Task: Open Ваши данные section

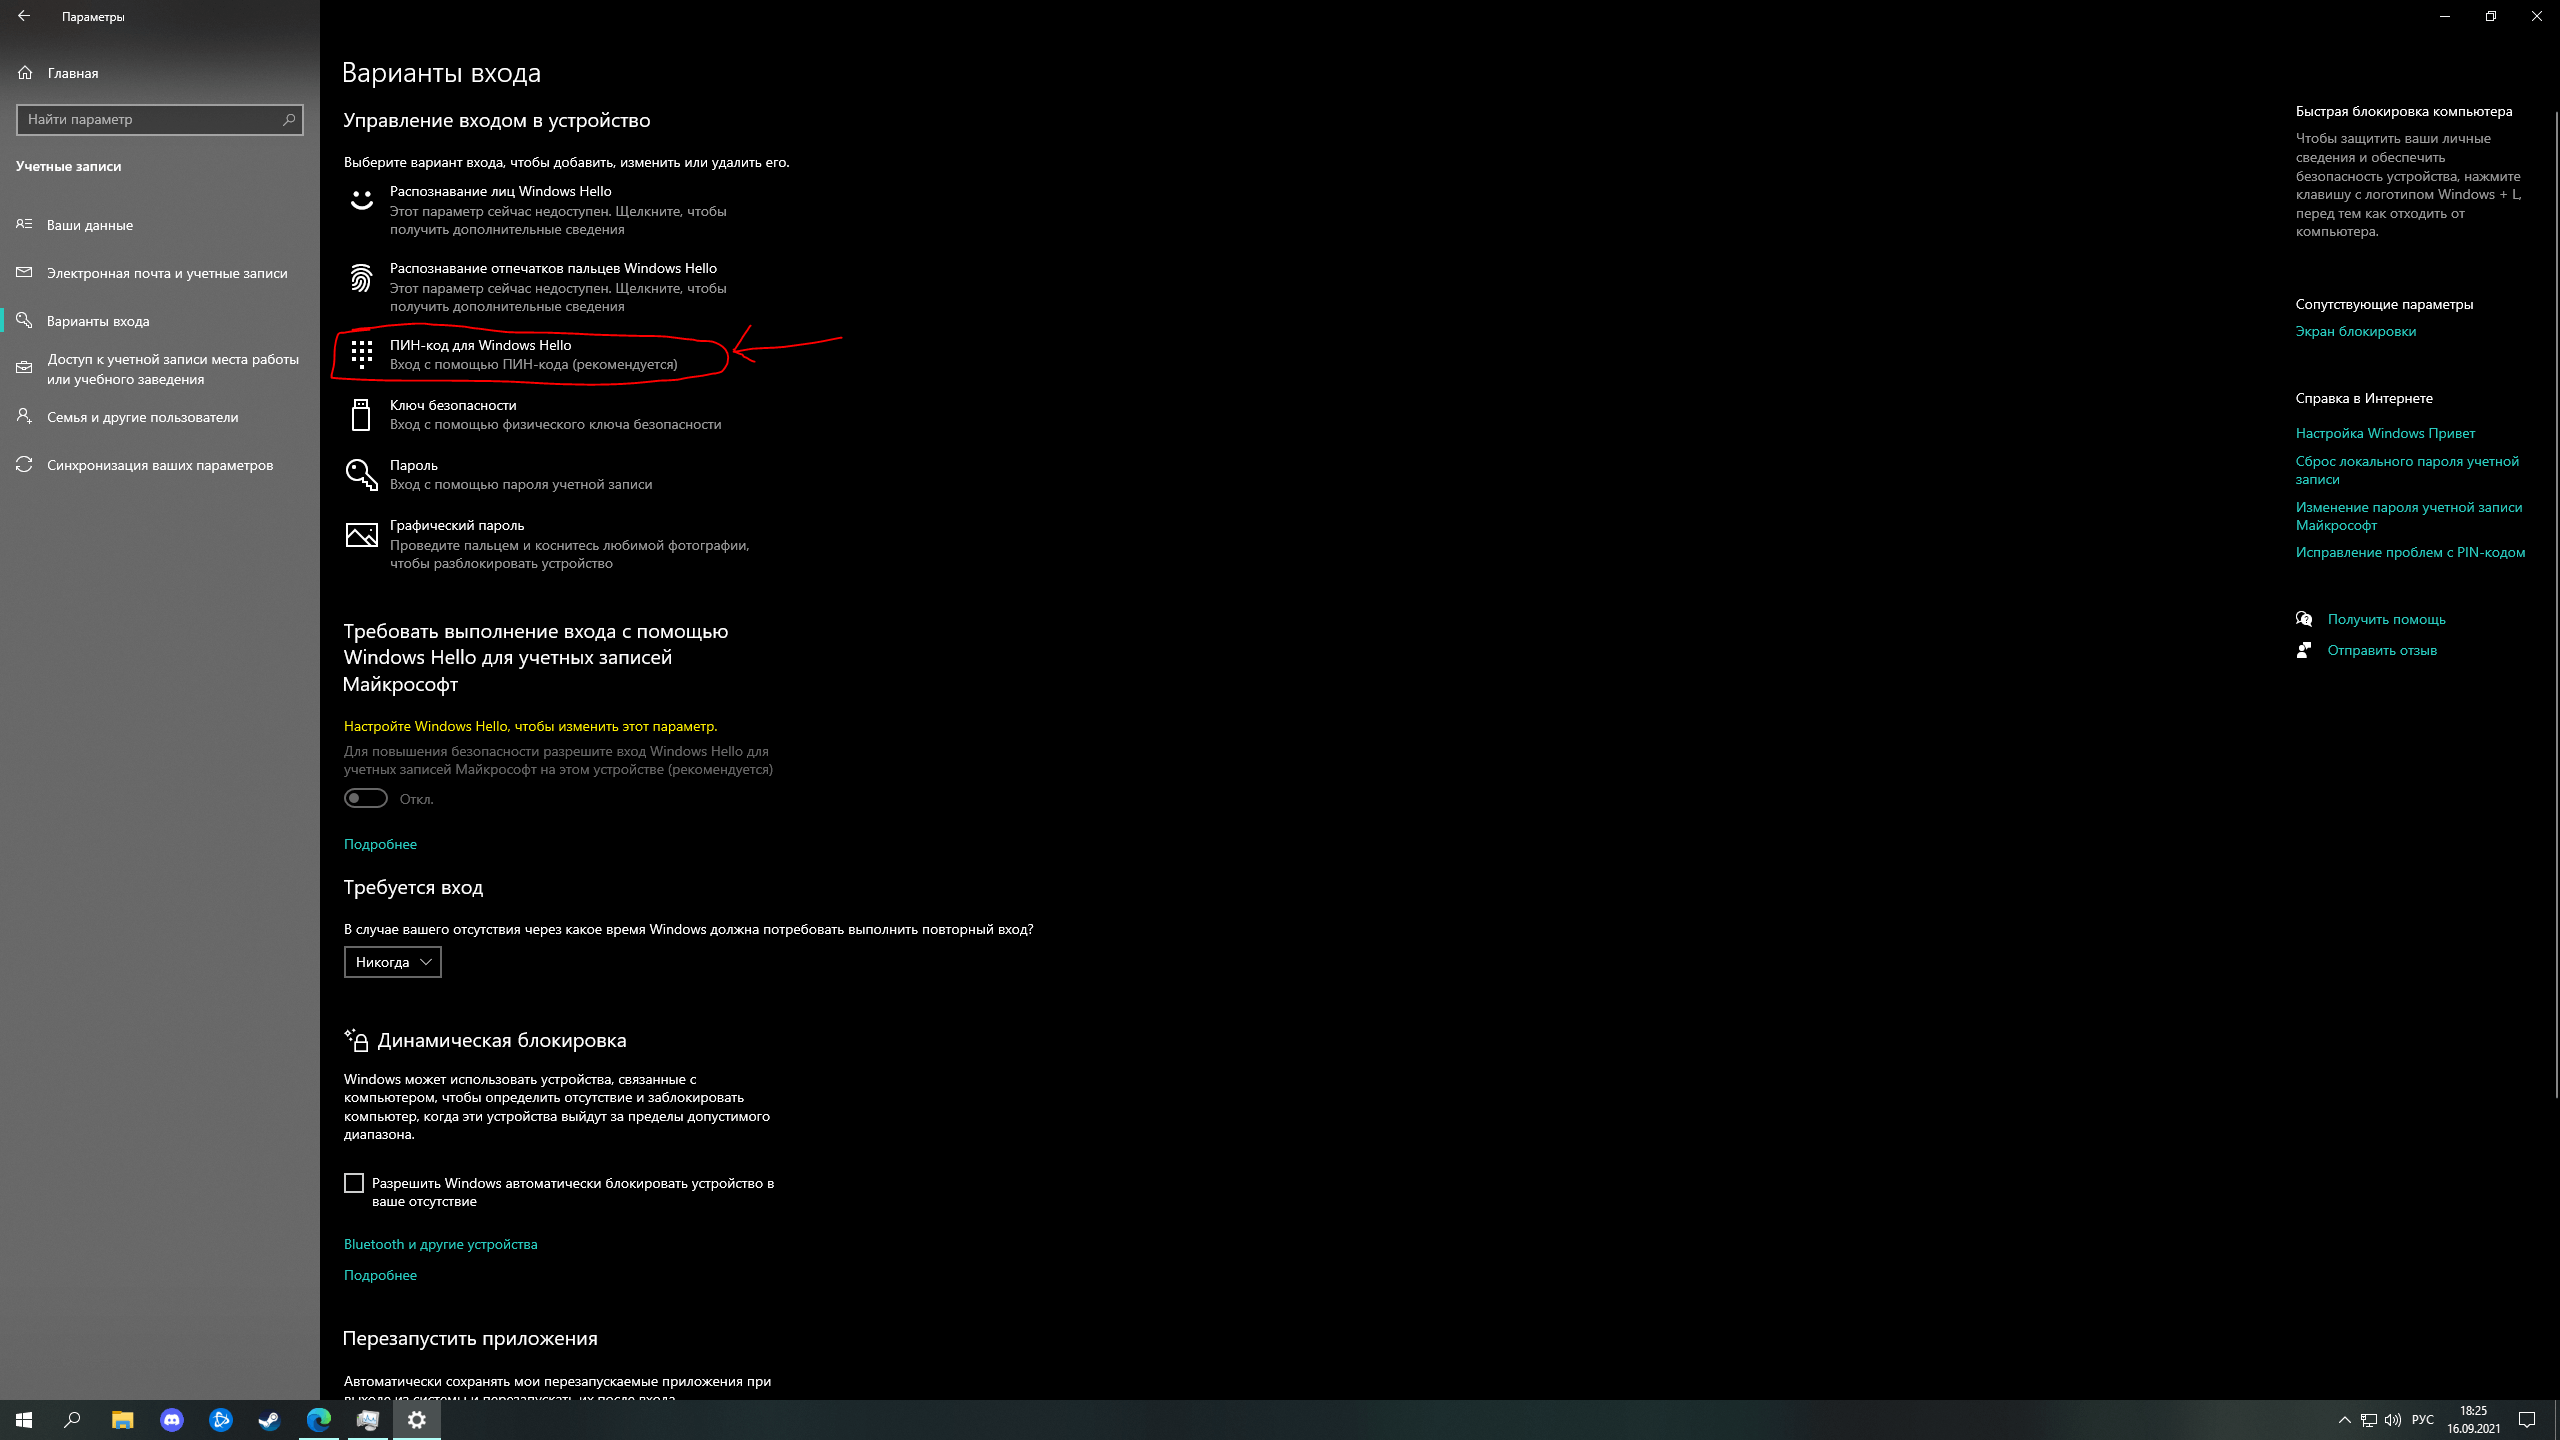Action: [x=160, y=225]
